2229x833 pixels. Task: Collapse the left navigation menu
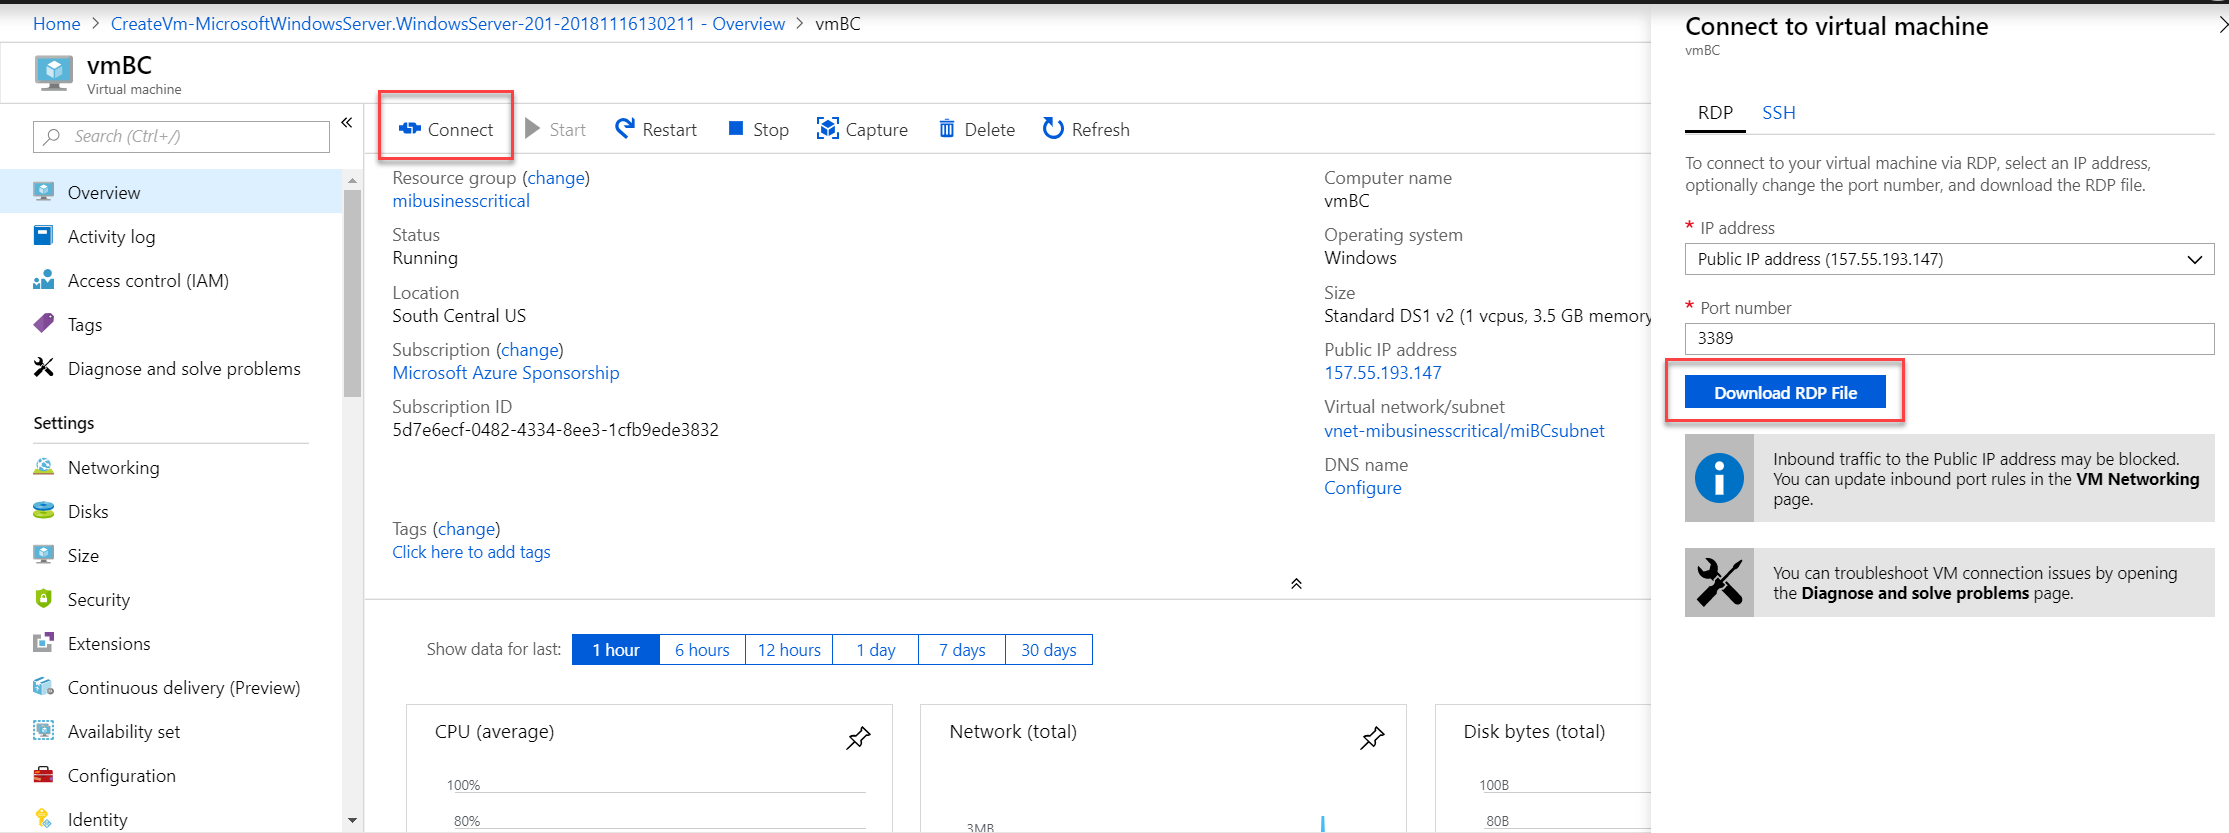tap(347, 123)
